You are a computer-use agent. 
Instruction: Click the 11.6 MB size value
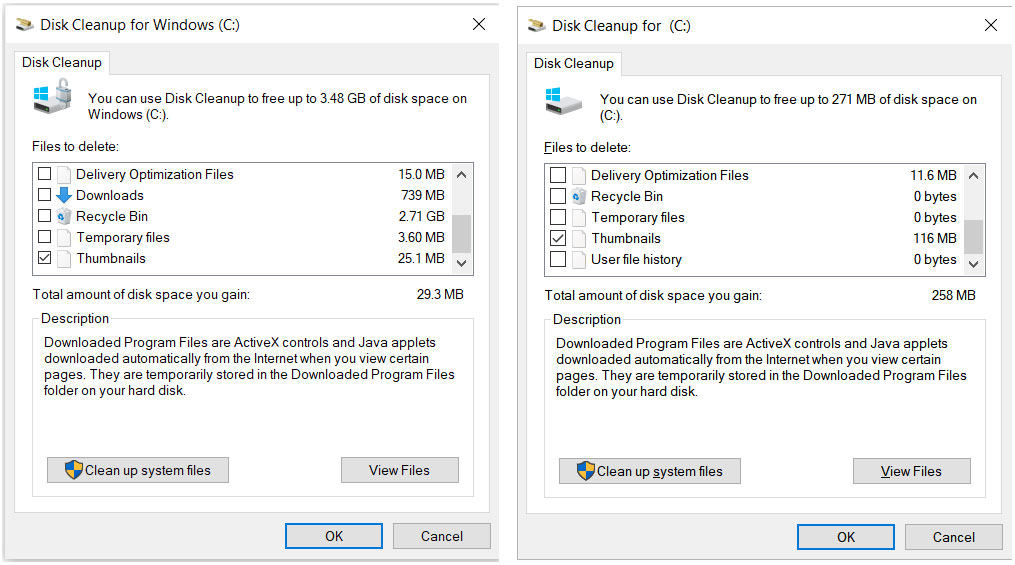[x=933, y=175]
